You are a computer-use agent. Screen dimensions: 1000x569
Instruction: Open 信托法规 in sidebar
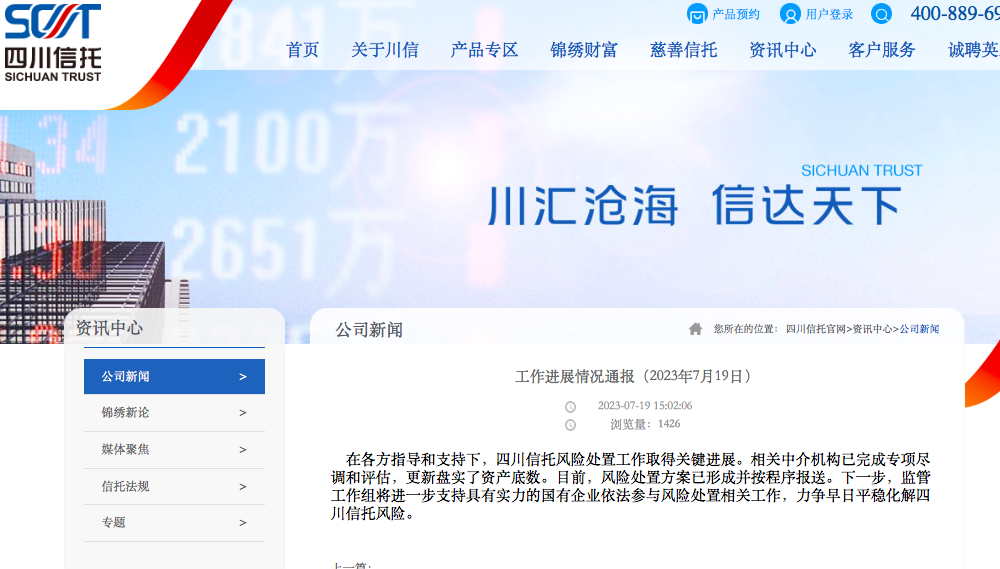click(x=125, y=486)
